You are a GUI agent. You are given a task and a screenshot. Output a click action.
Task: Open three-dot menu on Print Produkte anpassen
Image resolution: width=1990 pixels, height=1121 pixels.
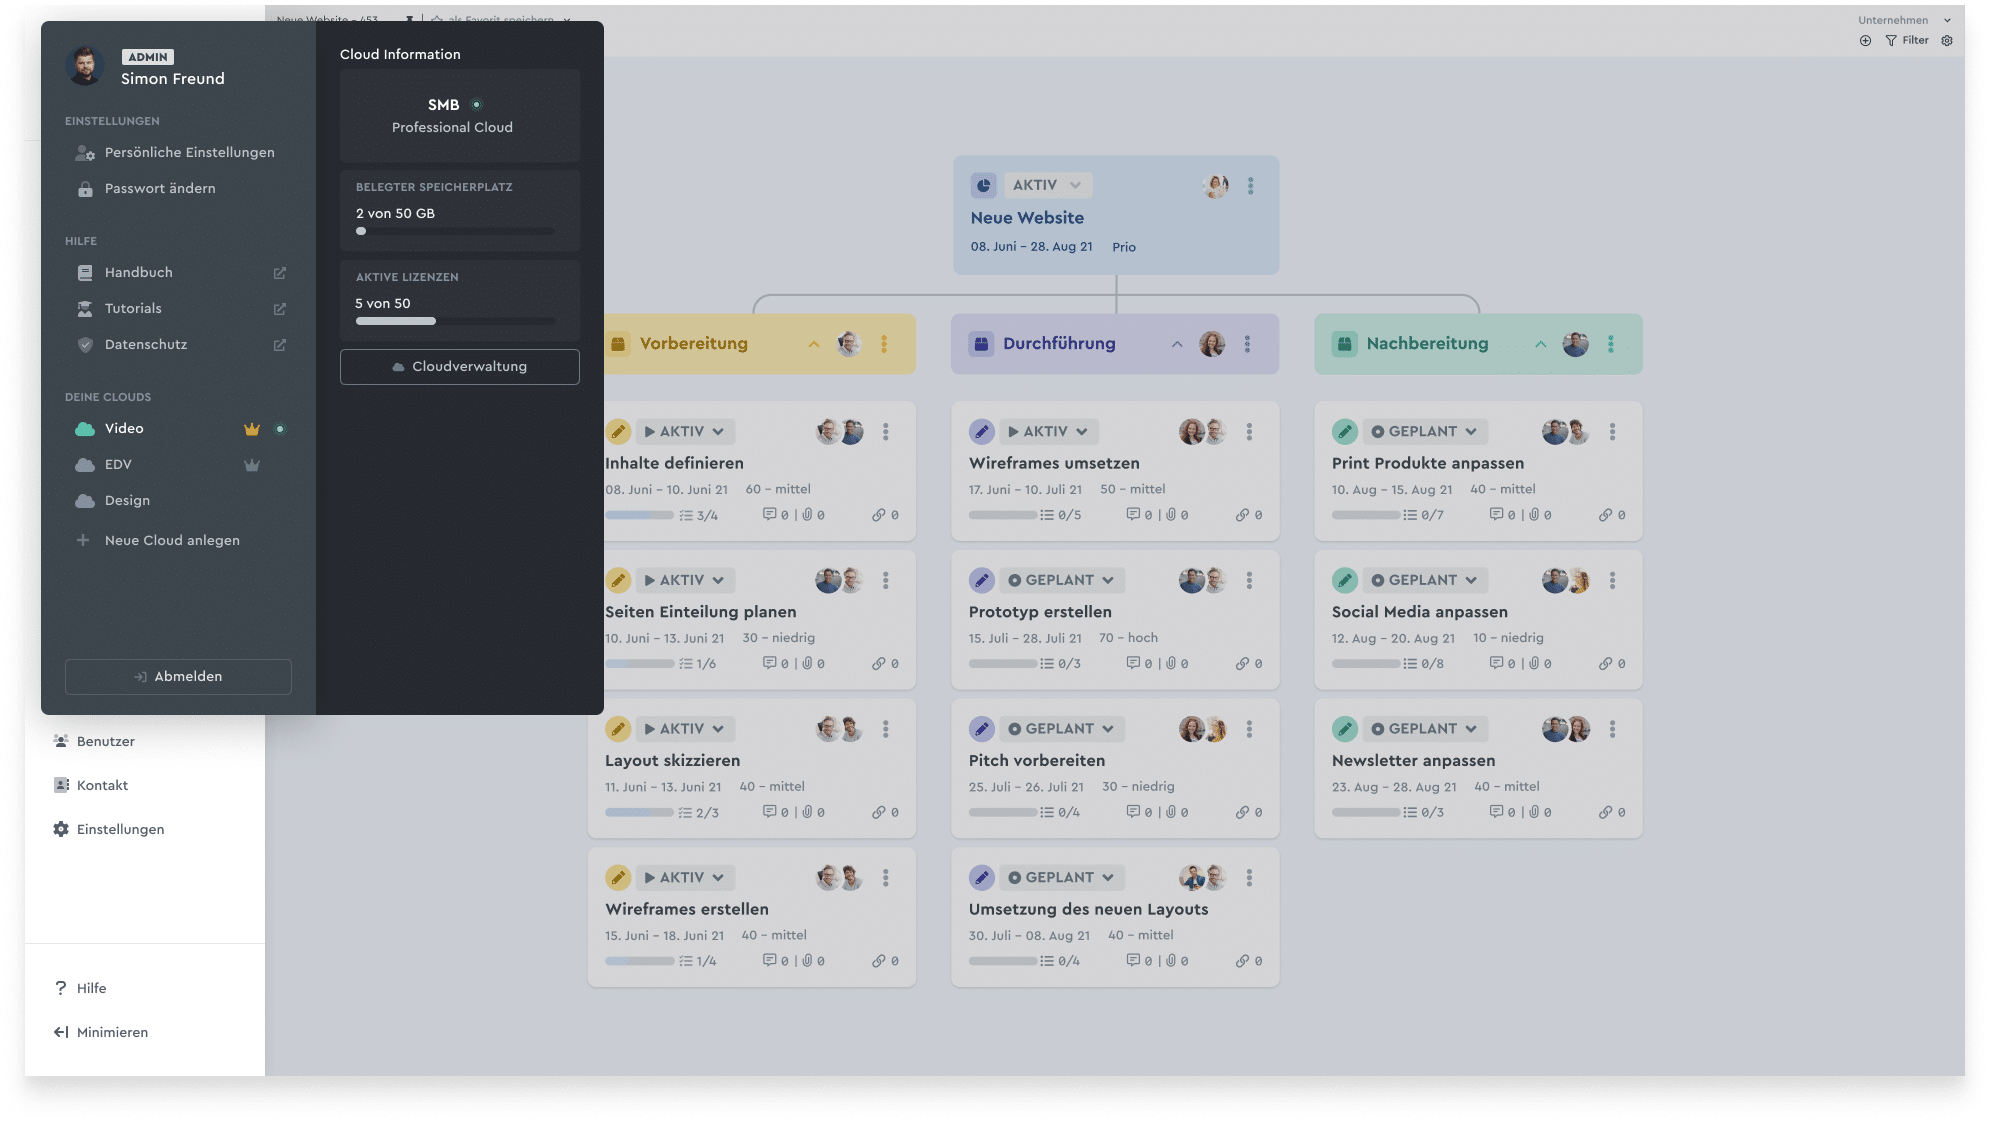coord(1612,432)
